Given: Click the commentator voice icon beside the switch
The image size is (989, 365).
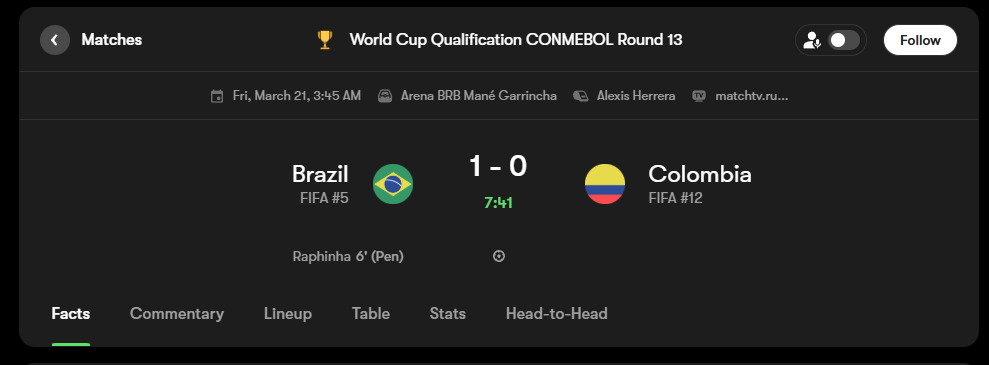Looking at the screenshot, I should pyautogui.click(x=811, y=40).
